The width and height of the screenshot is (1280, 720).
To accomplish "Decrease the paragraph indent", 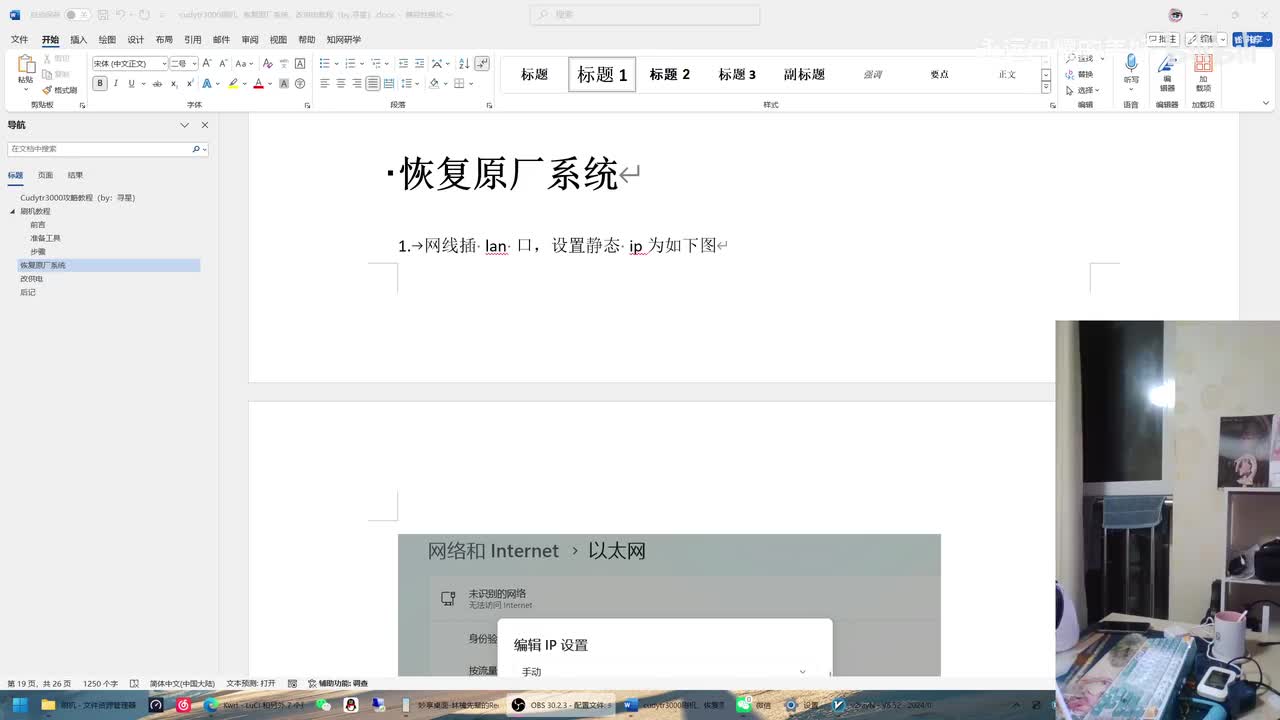I will (403, 63).
